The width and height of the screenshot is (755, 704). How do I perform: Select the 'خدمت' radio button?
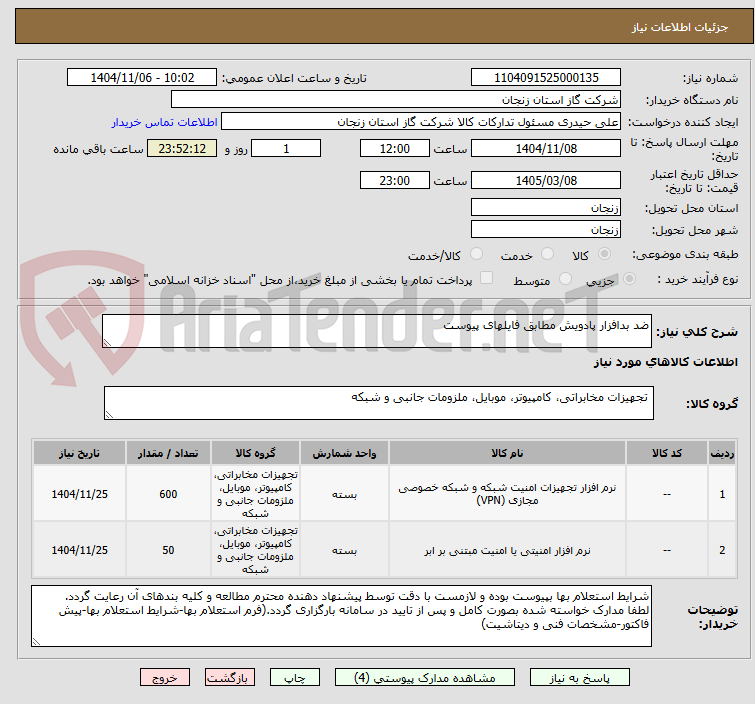(x=547, y=254)
